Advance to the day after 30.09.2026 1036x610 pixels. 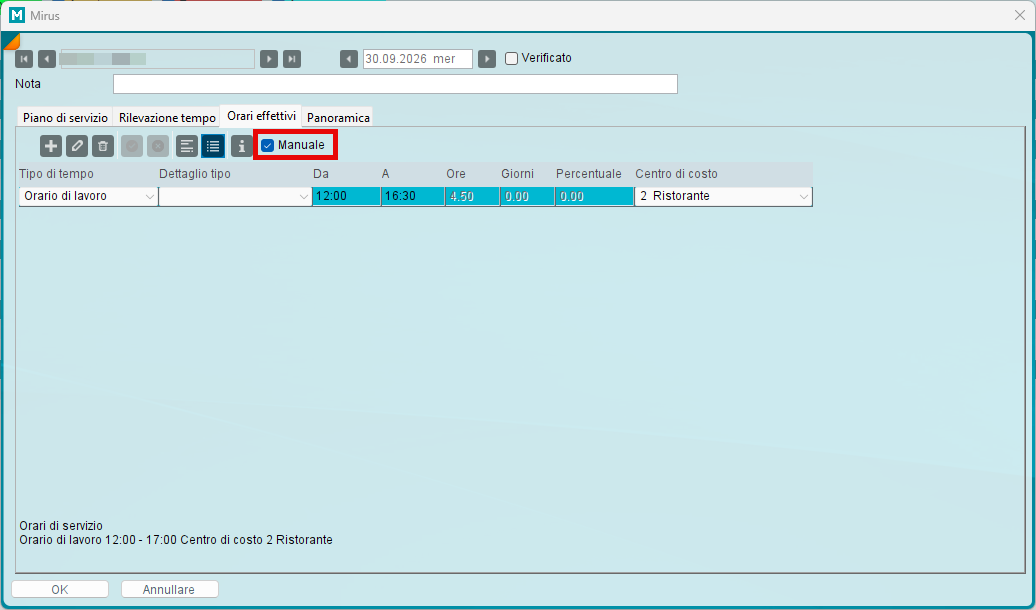click(x=487, y=59)
